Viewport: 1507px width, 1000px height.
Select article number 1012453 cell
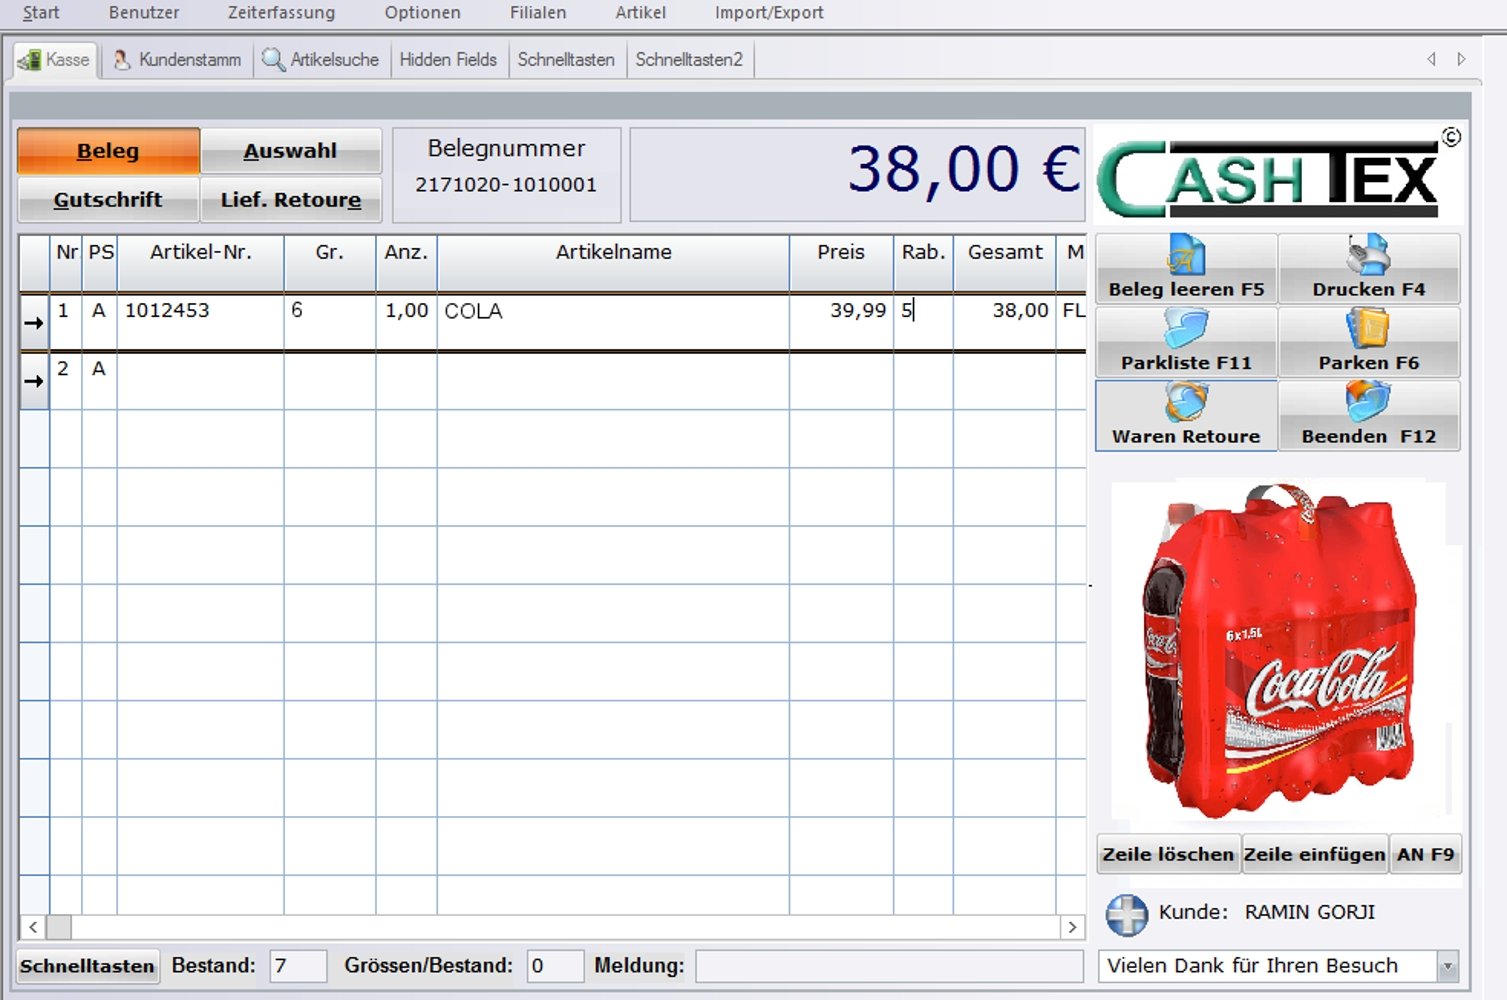[x=200, y=322]
